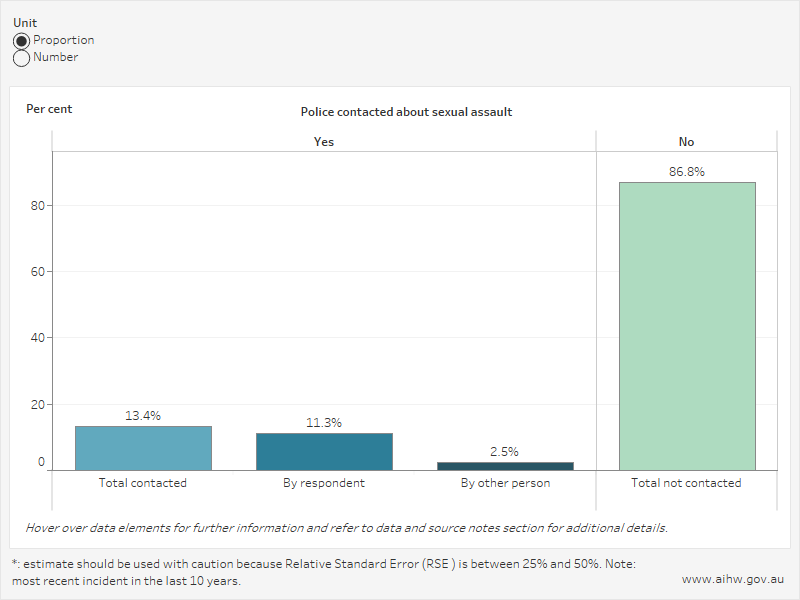800x600 pixels.
Task: Select the Proportion radio button
Action: coord(21,41)
